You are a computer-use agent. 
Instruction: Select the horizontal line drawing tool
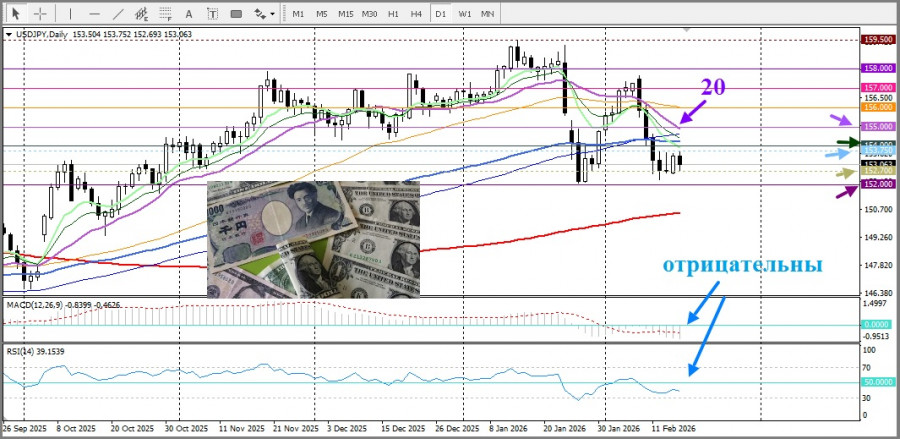pyautogui.click(x=95, y=13)
